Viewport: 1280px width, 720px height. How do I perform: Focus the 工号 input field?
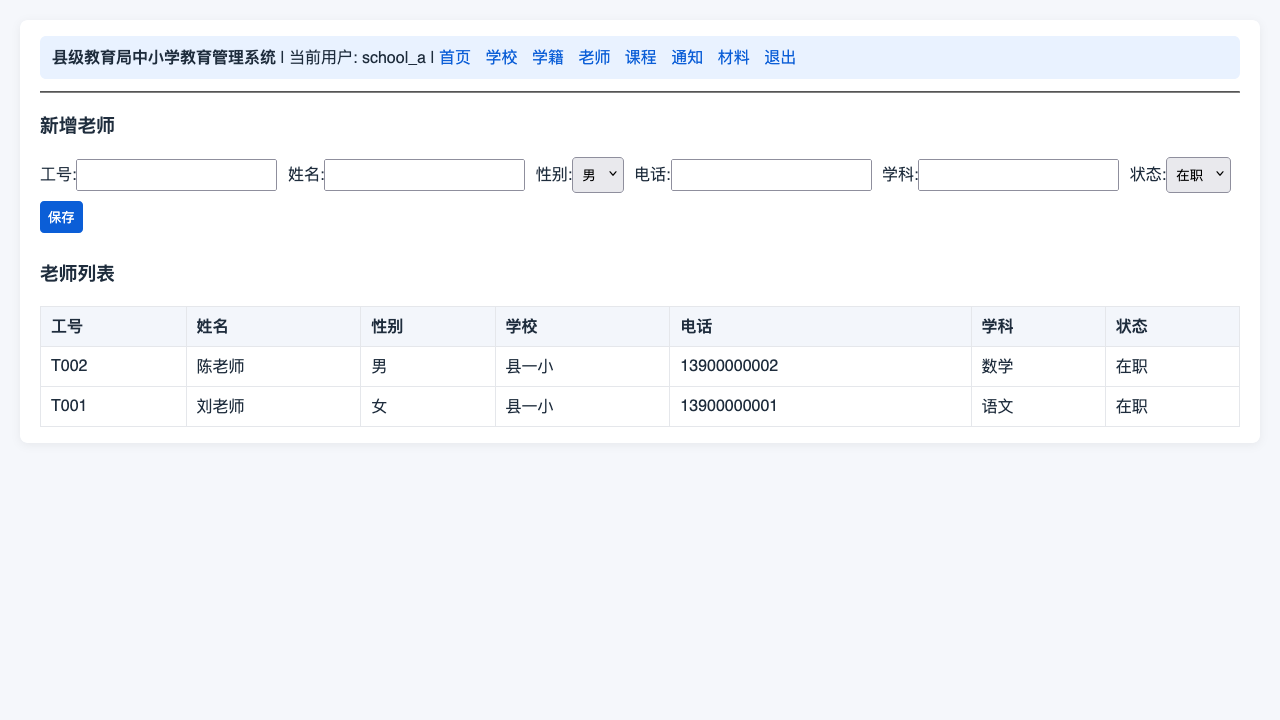click(x=176, y=175)
